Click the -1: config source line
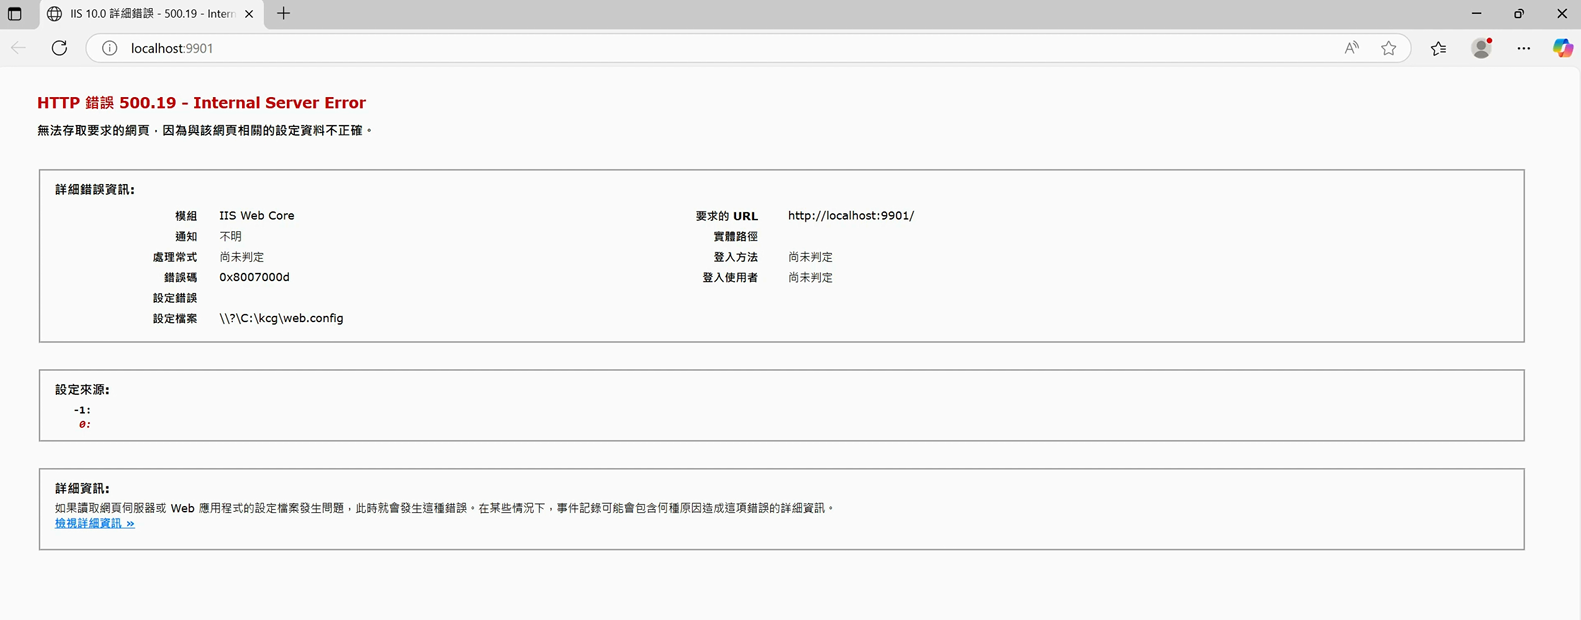The height and width of the screenshot is (620, 1581). point(82,410)
